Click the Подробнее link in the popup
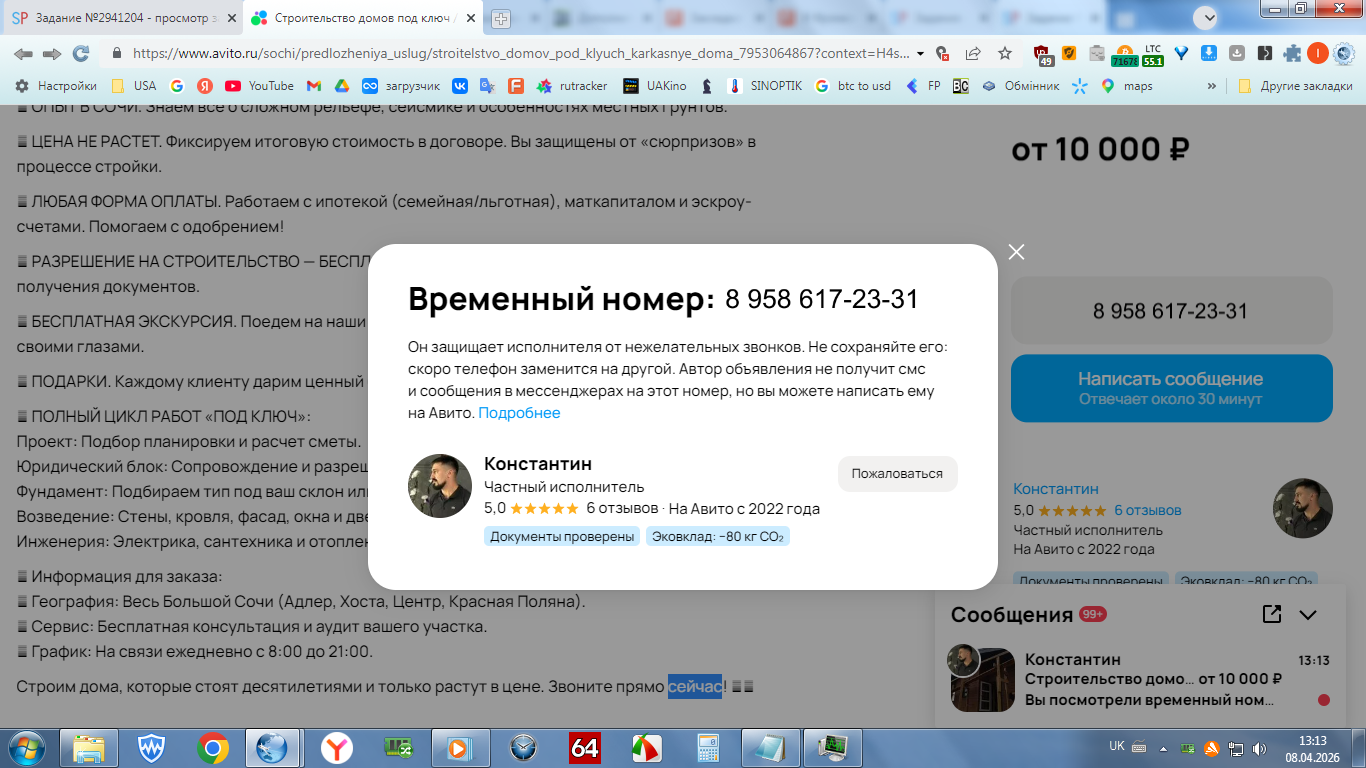This screenshot has height=768, width=1366. click(x=519, y=413)
